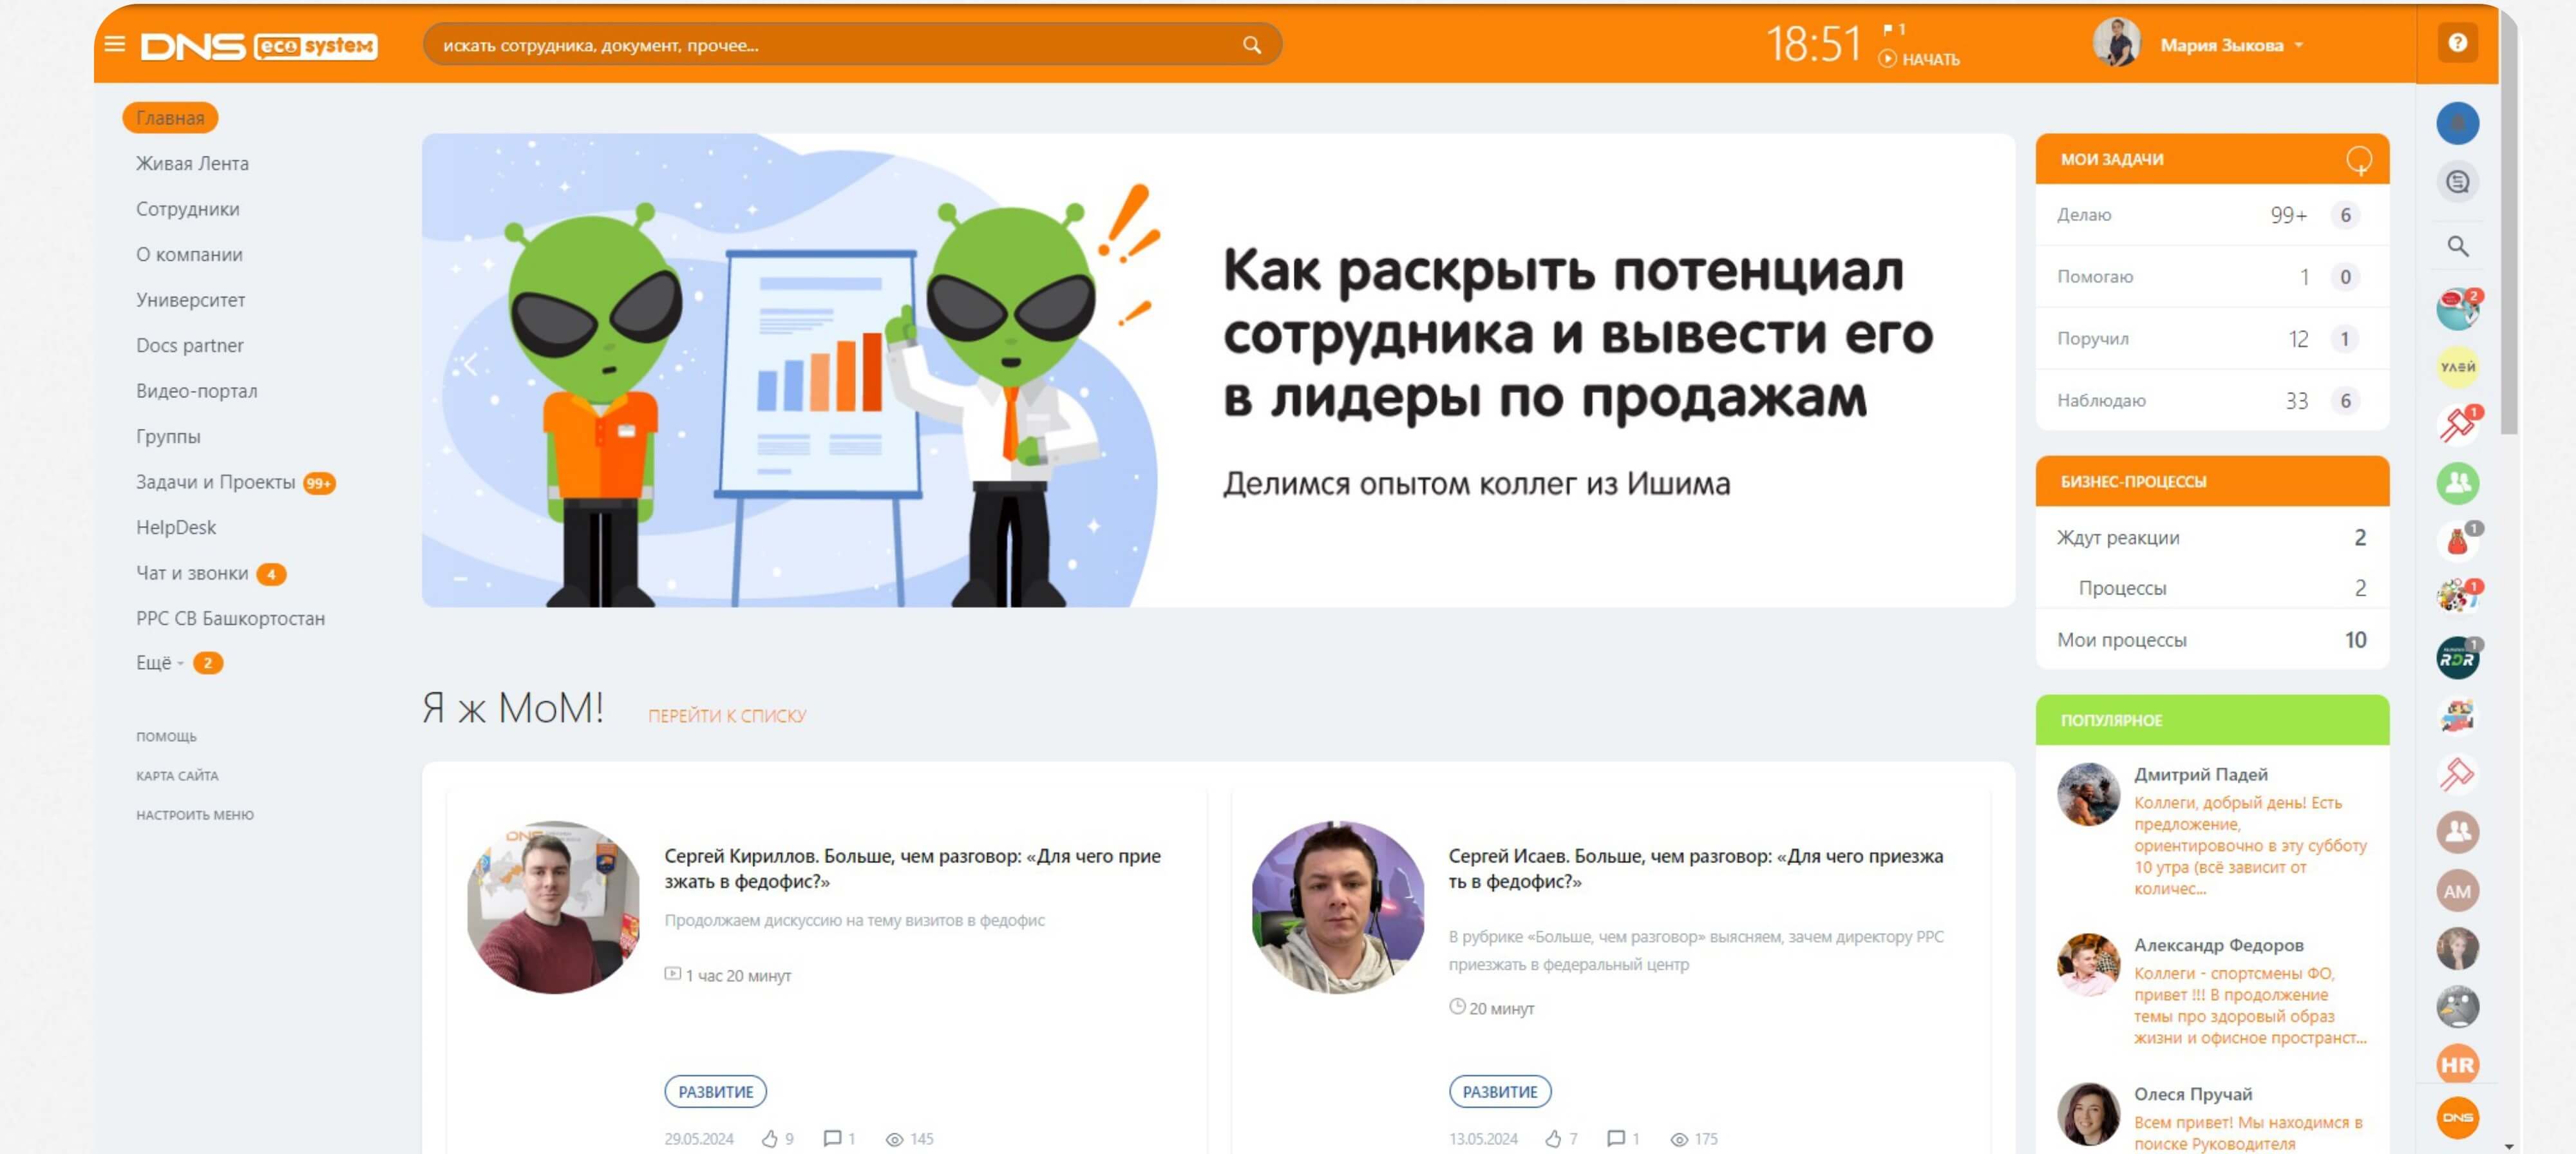Viewport: 2576px width, 1154px height.
Task: Like the Сергей Исаев article thumbs-up icon
Action: [1553, 1139]
